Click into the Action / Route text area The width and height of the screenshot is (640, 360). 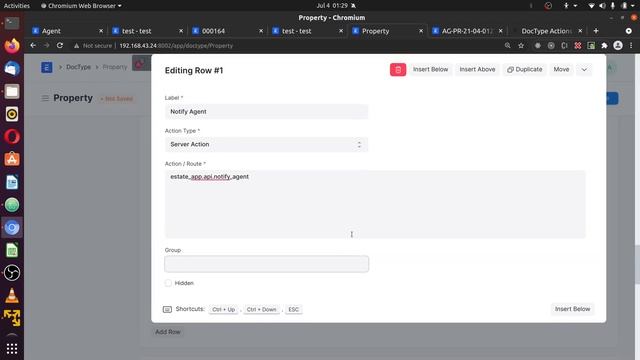click(375, 204)
